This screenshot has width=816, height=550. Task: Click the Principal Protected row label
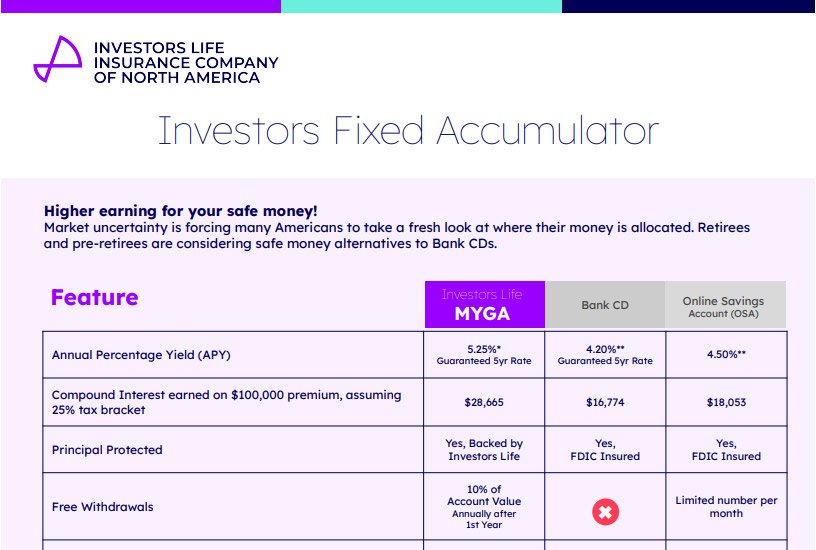[107, 450]
